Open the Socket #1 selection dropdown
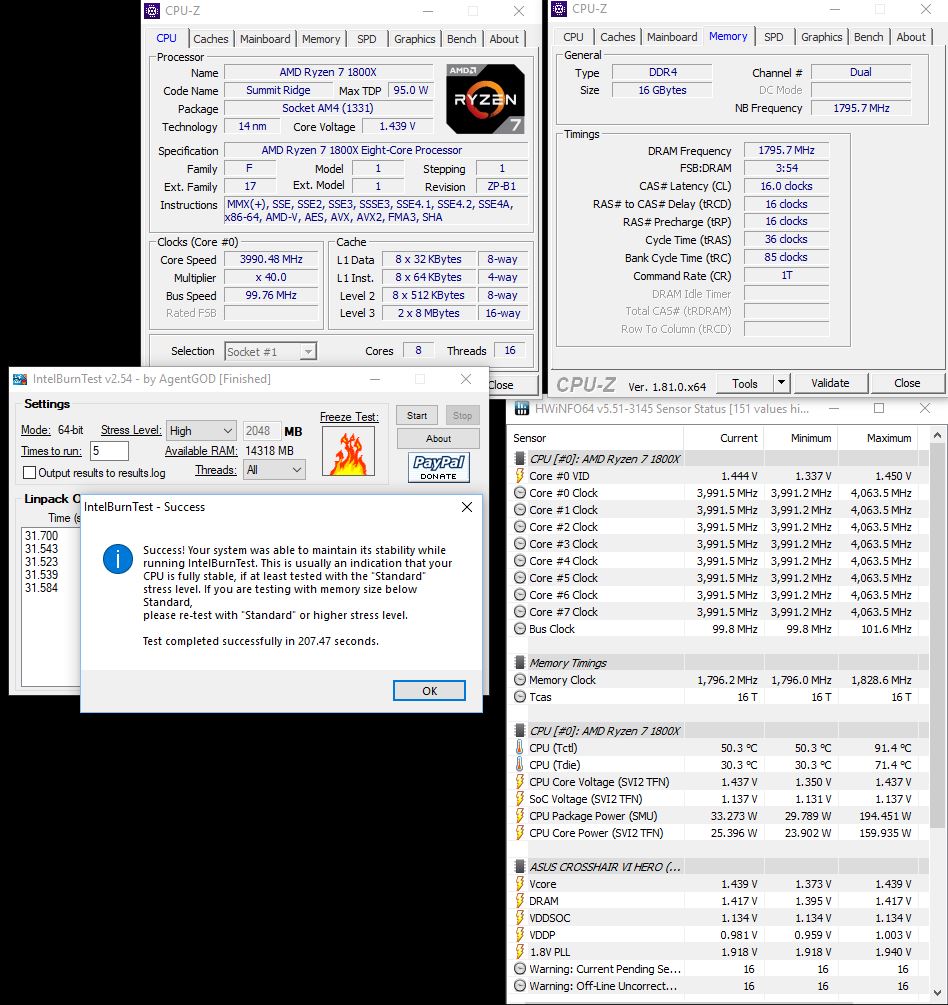948x1005 pixels. click(x=270, y=351)
